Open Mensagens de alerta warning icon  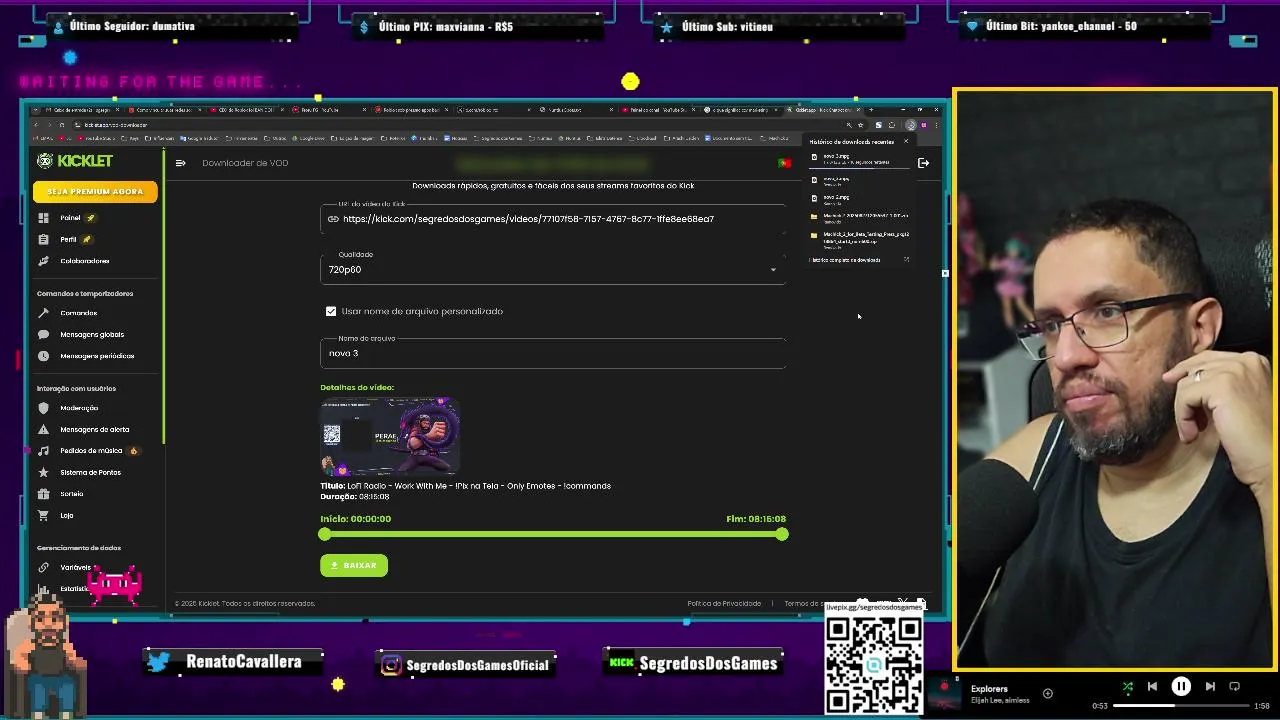(43, 430)
